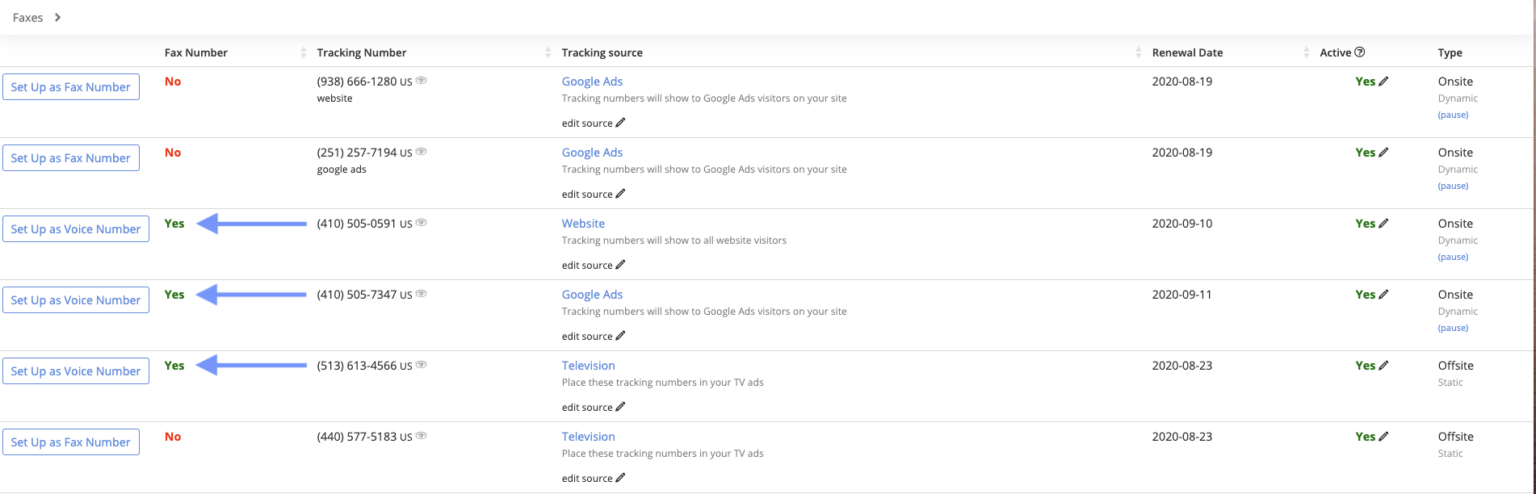
Task: Open Faxes breadcrumb item
Action: coord(28,17)
